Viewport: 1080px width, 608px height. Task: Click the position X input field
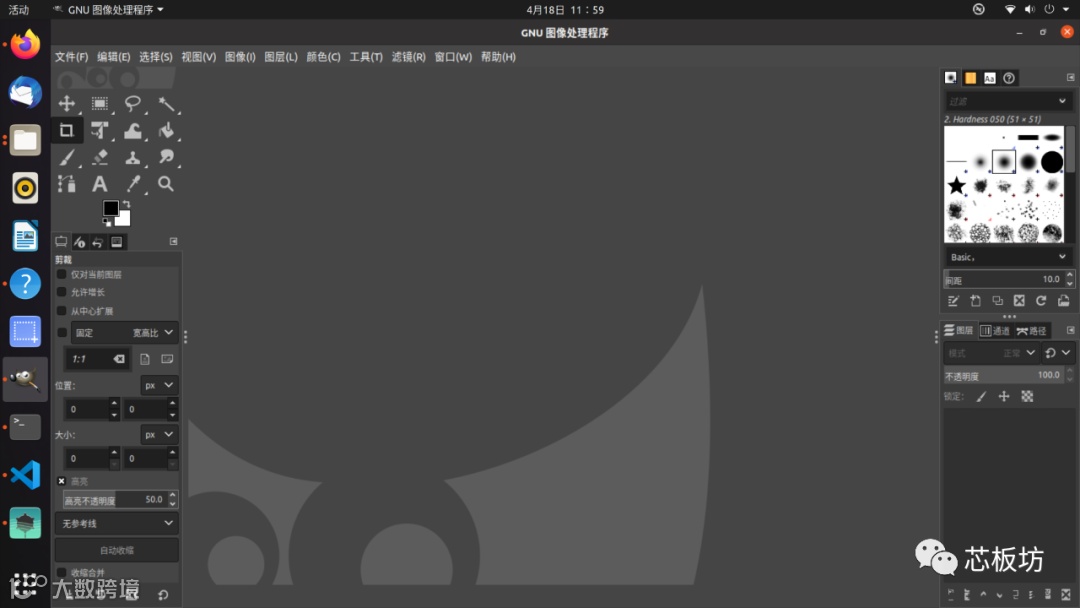coord(85,409)
